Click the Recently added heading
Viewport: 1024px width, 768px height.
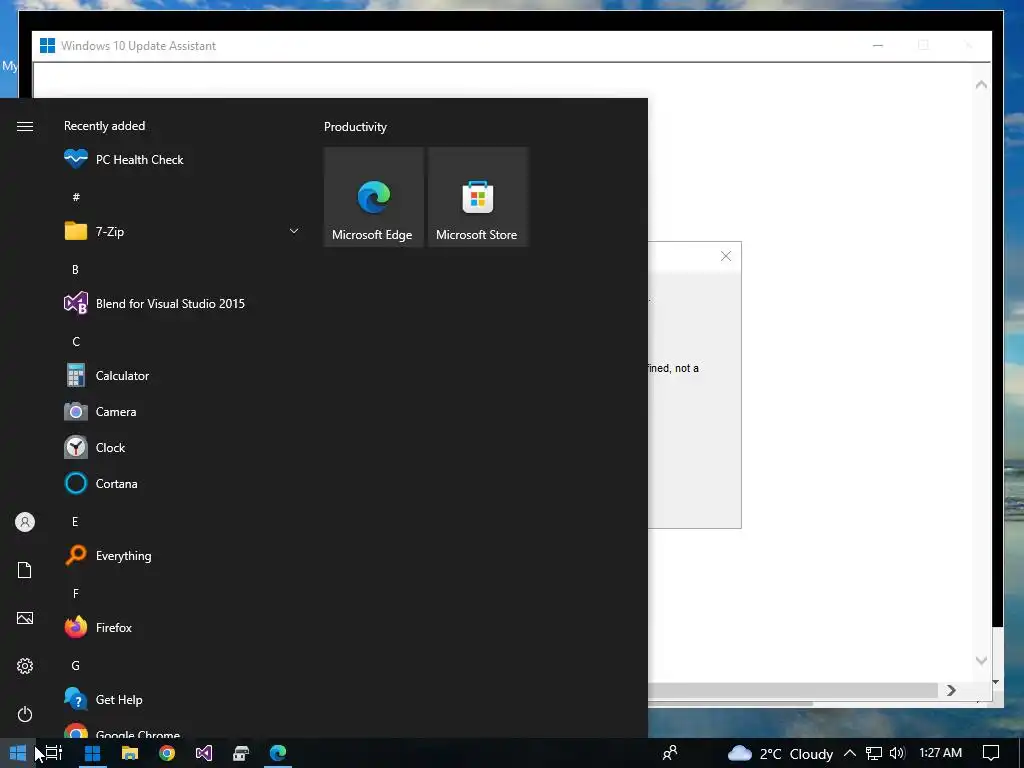click(x=104, y=126)
